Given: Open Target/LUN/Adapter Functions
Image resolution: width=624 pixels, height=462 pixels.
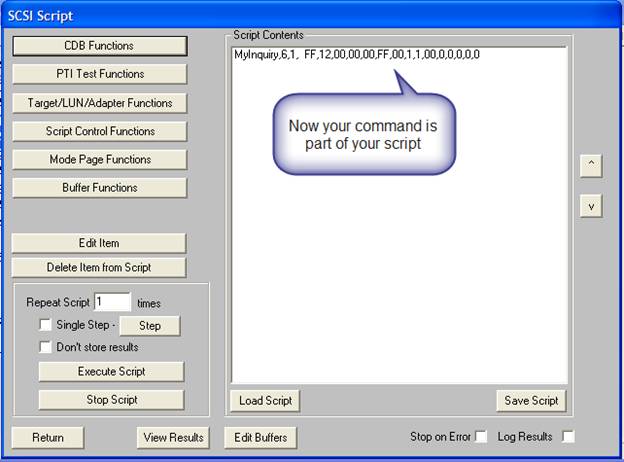Looking at the screenshot, I should pos(99,103).
